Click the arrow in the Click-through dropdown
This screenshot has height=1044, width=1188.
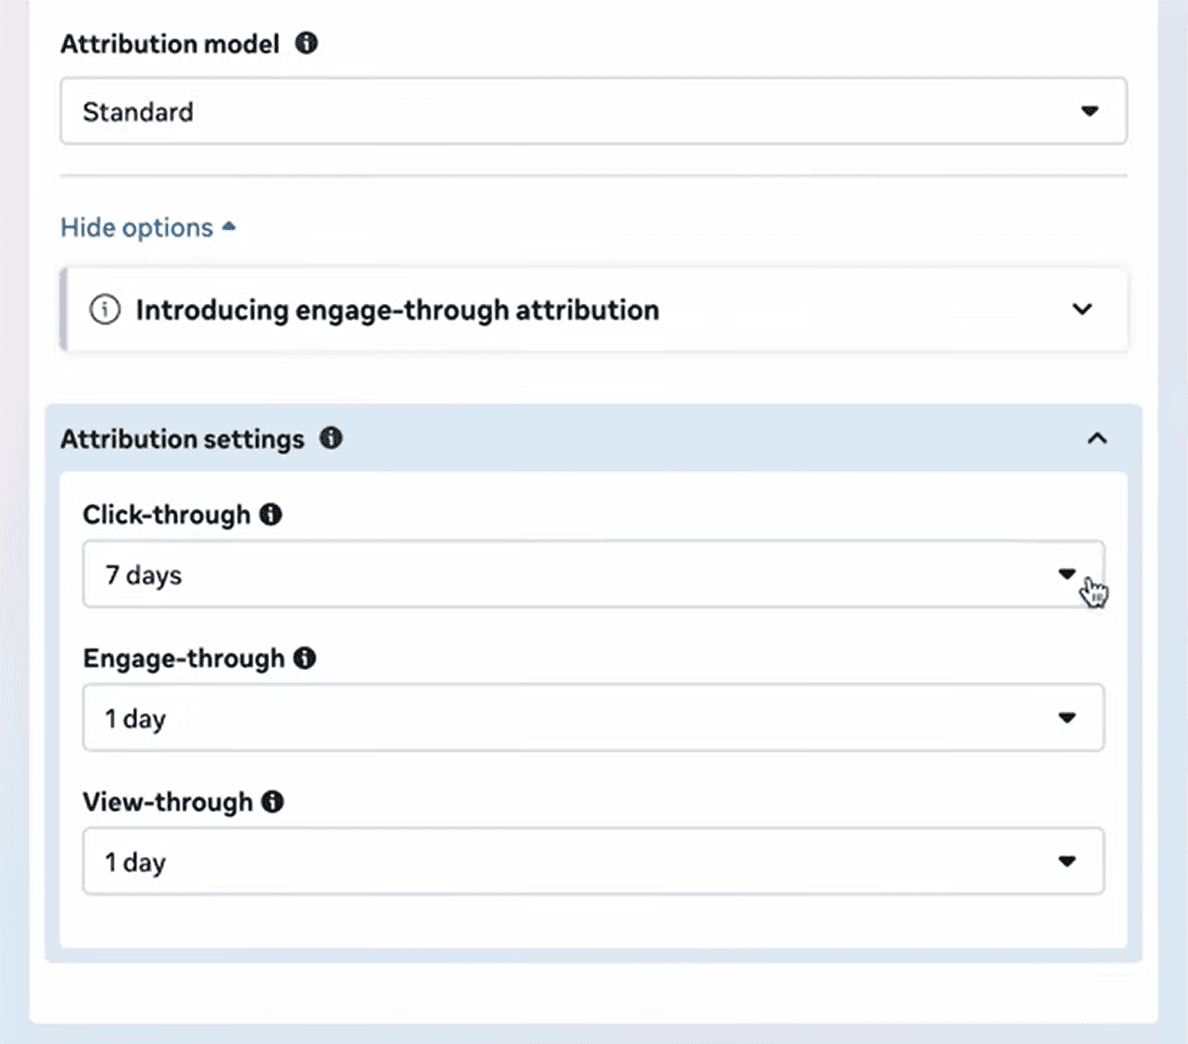pos(1067,574)
